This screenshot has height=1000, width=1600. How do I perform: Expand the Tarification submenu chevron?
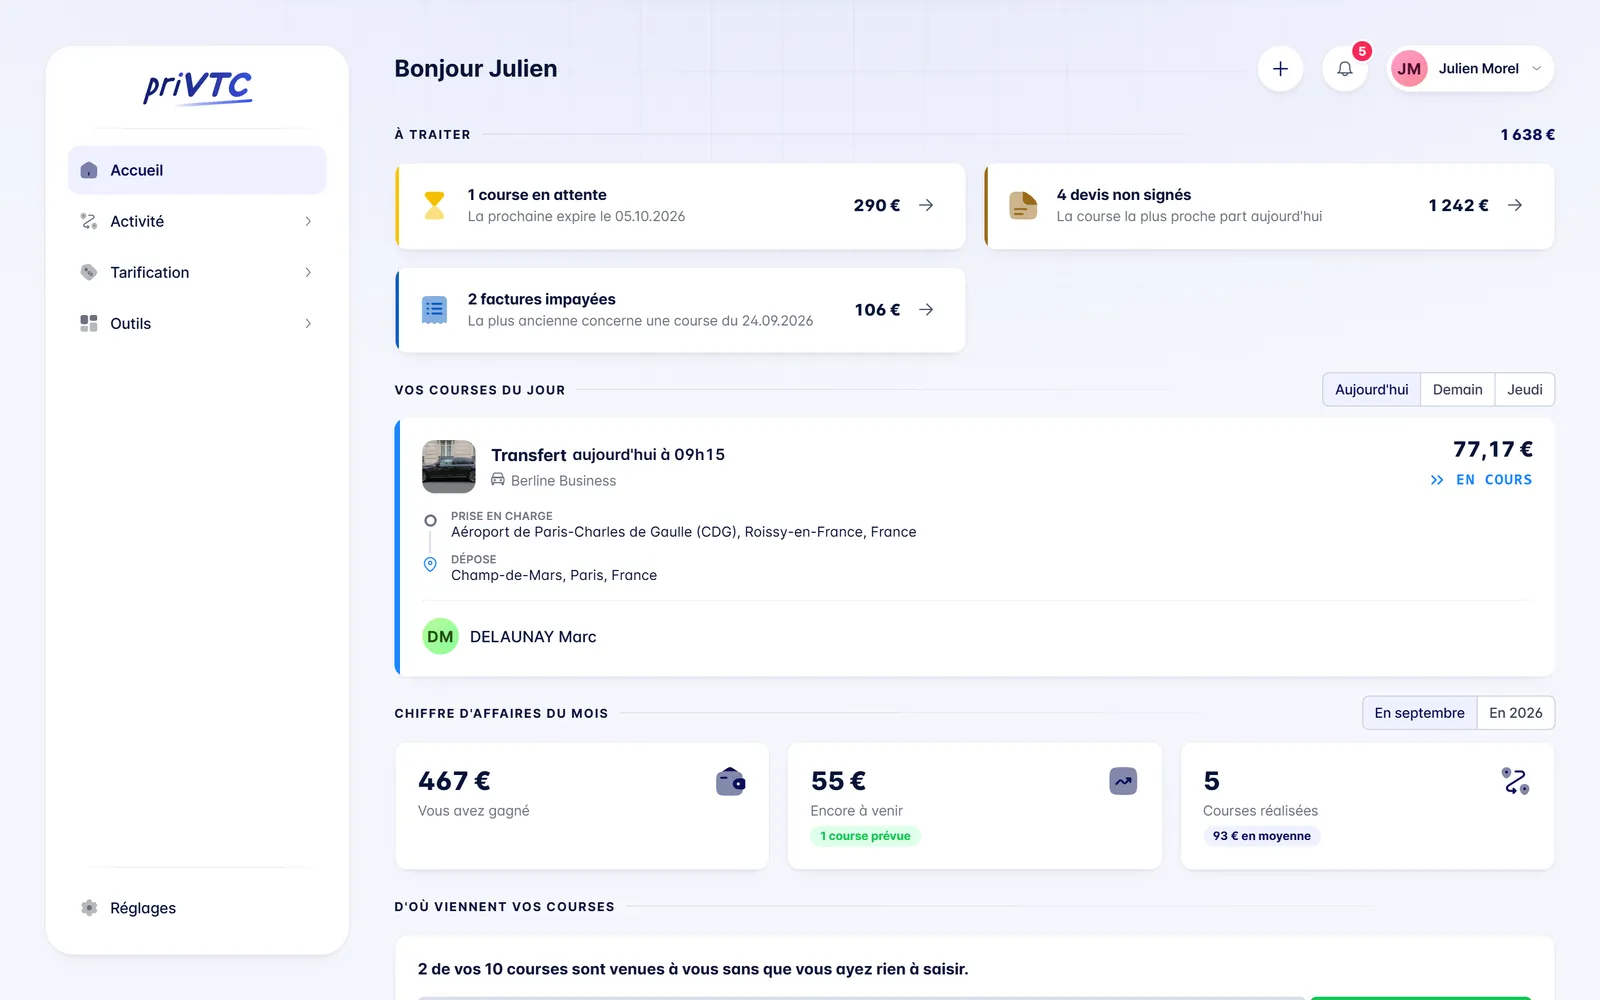(x=308, y=272)
